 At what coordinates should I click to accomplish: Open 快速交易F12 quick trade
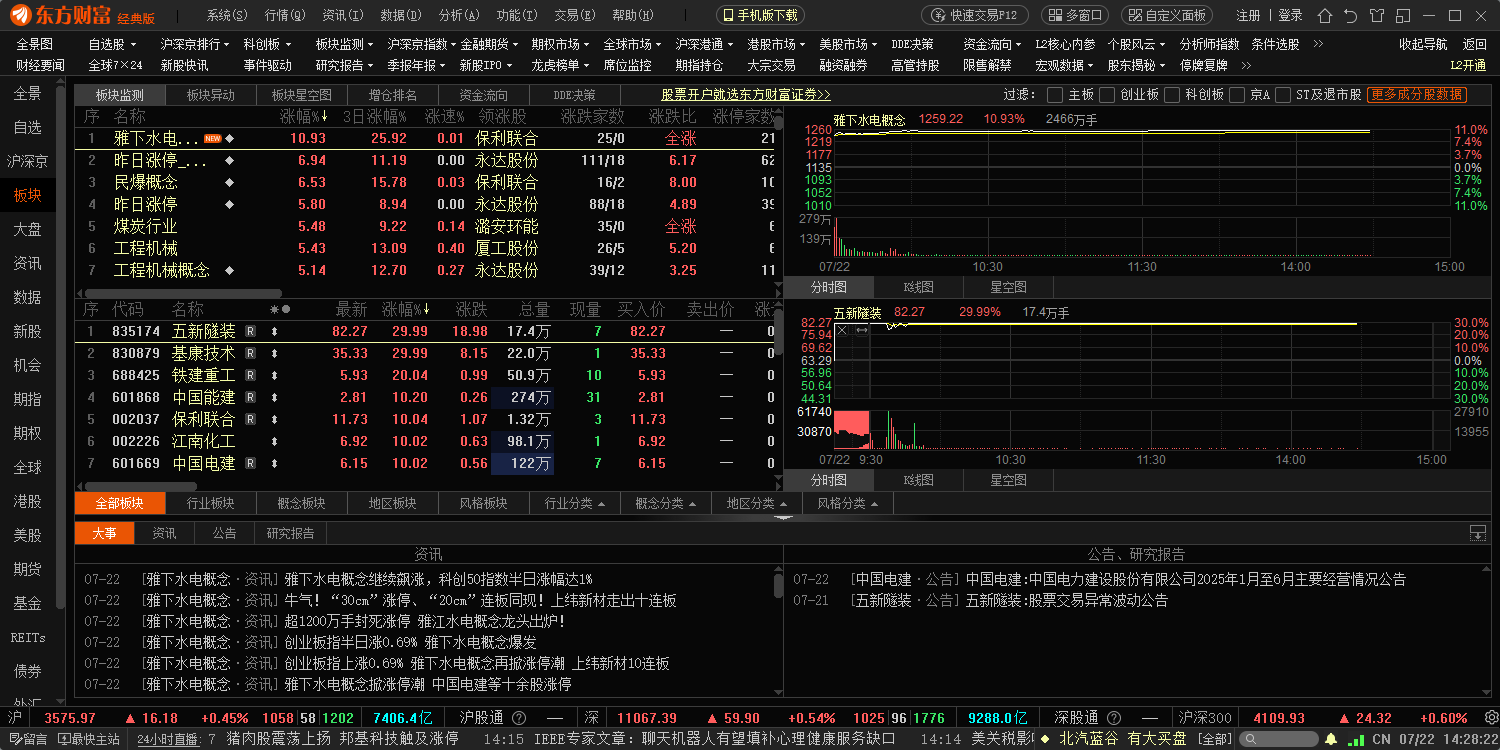974,15
